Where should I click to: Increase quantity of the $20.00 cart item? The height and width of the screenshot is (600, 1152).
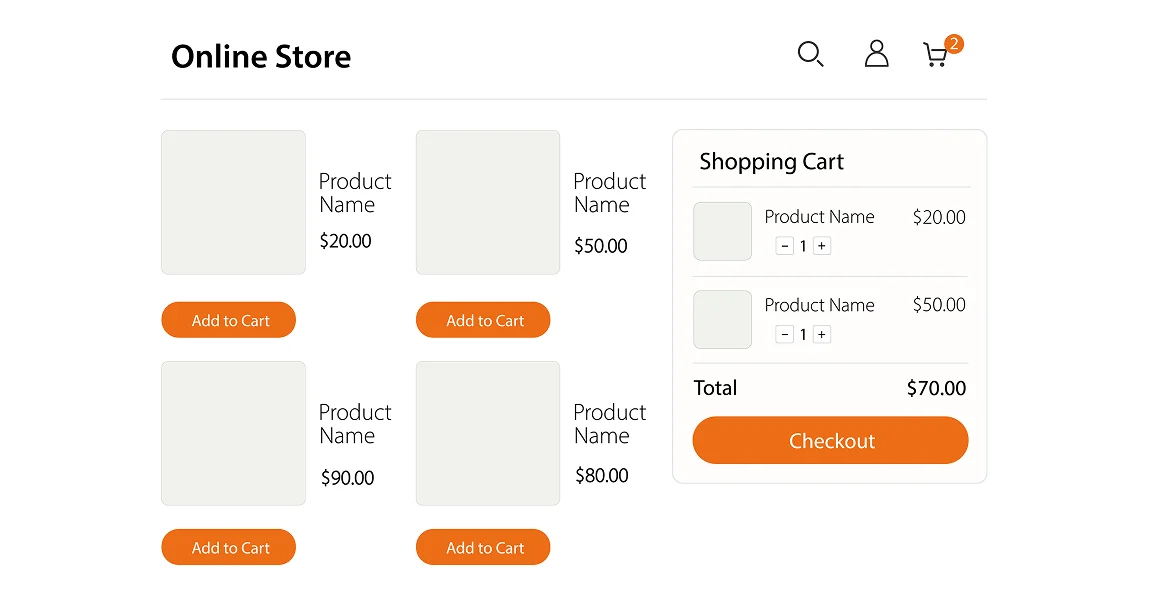[x=821, y=245]
